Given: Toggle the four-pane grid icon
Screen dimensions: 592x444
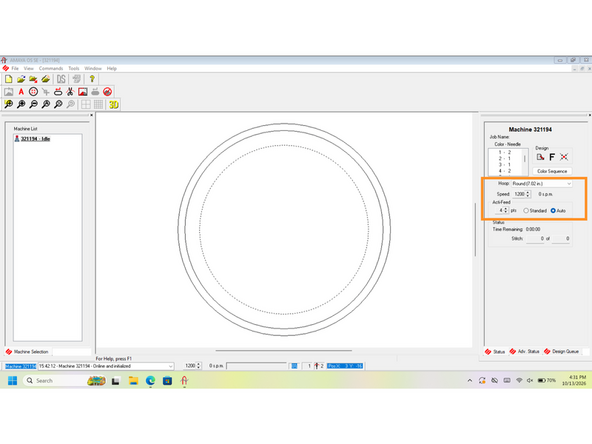Looking at the screenshot, I should coord(86,104).
